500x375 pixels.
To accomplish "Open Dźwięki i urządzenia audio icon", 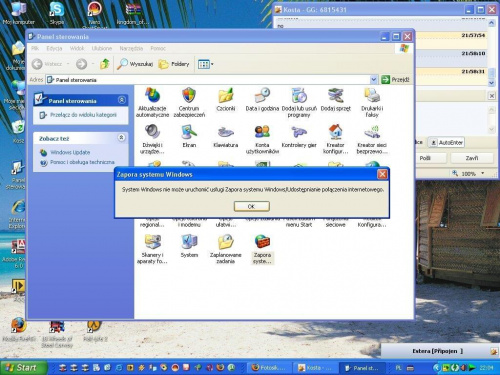I will pos(152,139).
